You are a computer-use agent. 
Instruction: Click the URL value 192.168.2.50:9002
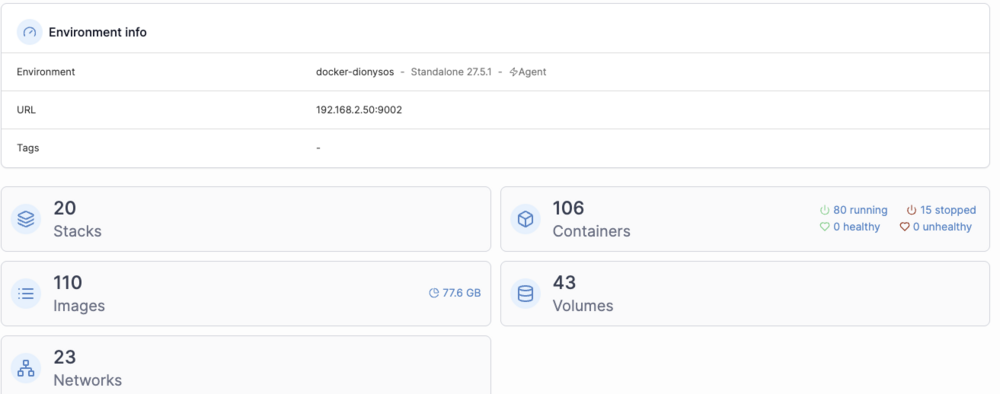tap(359, 110)
